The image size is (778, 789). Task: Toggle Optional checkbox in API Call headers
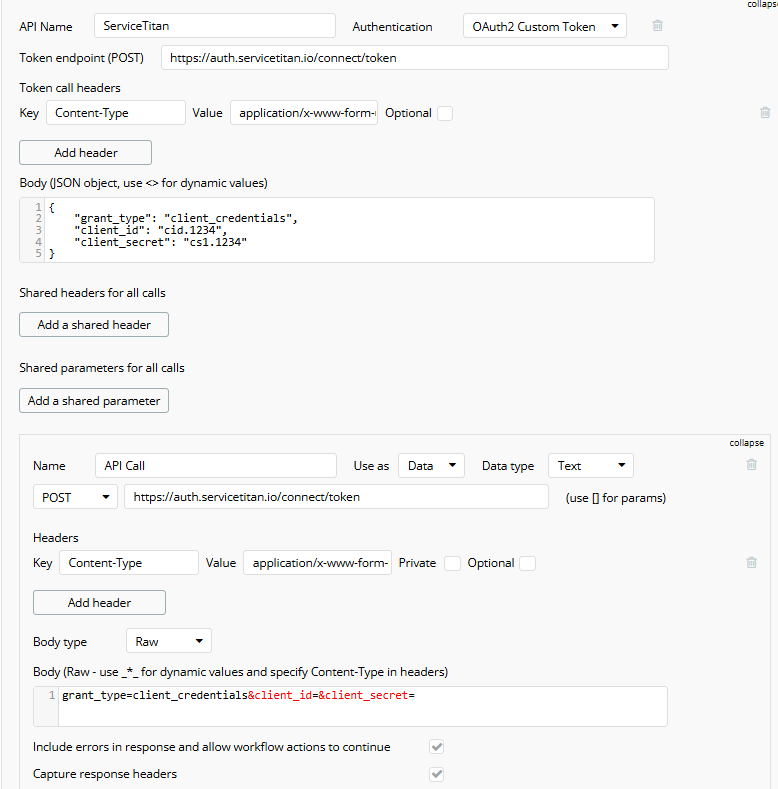click(527, 563)
